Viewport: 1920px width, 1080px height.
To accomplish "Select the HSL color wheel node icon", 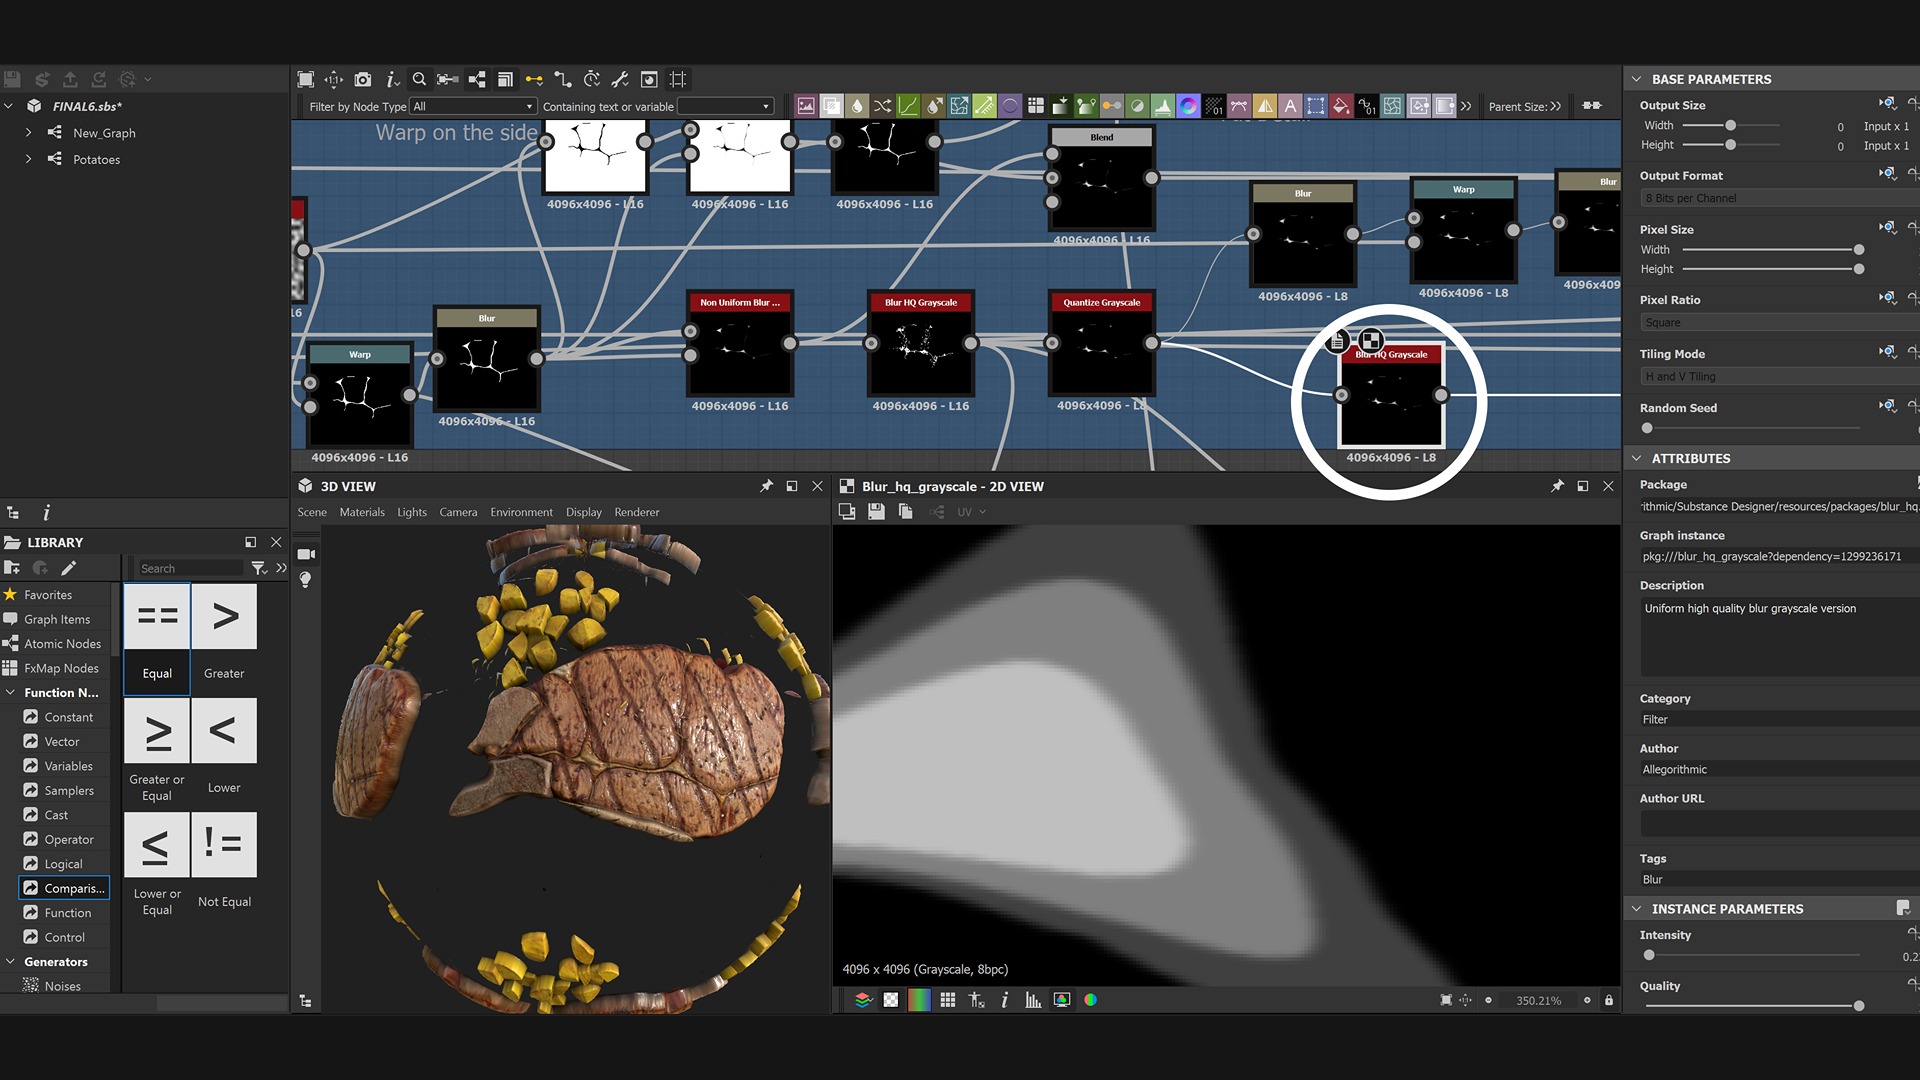I will point(1188,105).
